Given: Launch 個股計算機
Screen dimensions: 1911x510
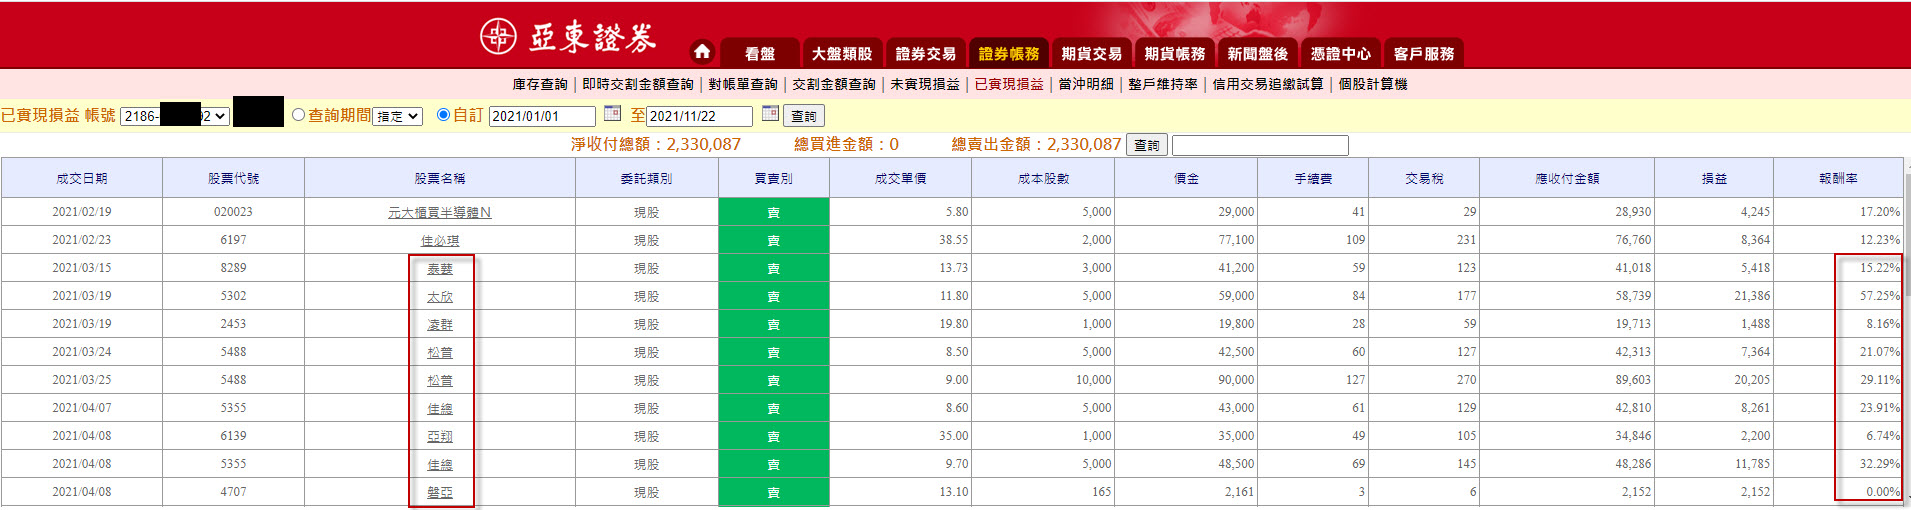Looking at the screenshot, I should click(1373, 84).
